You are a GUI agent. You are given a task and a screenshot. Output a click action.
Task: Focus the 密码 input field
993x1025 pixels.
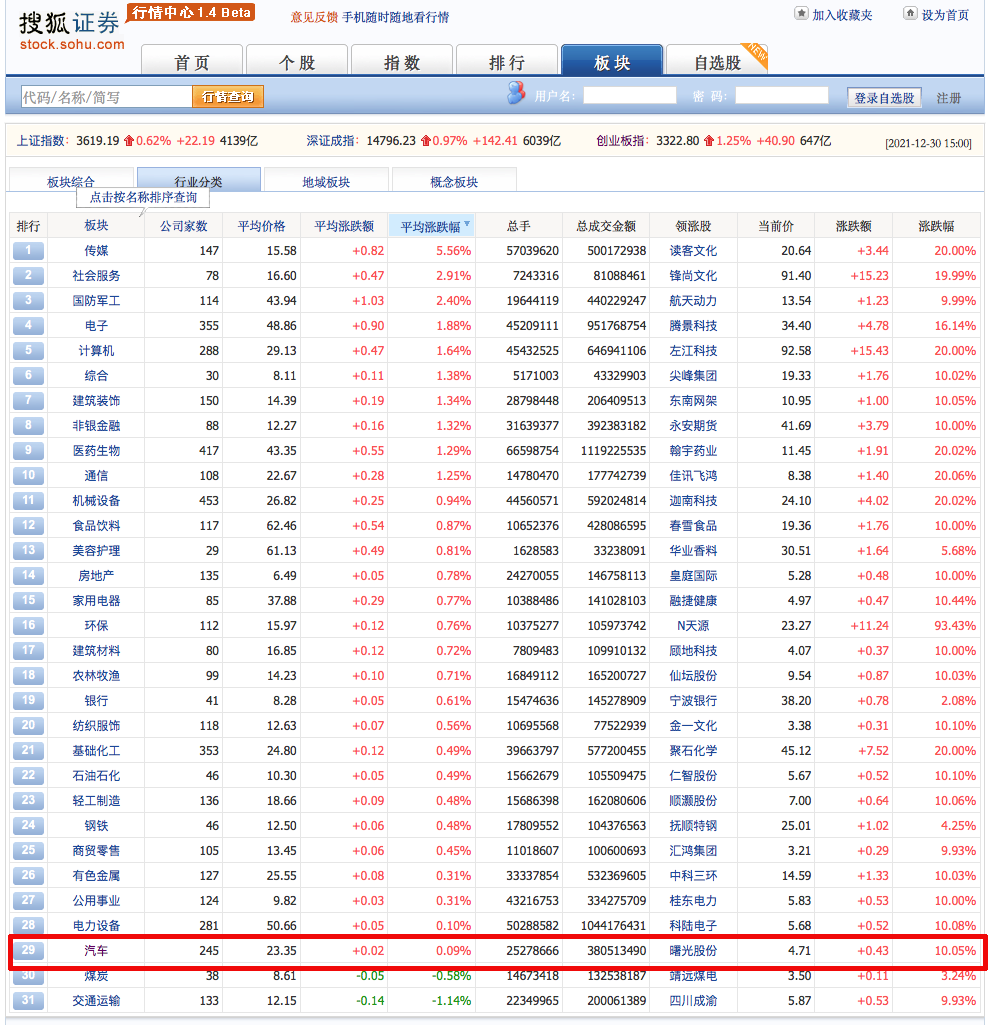[x=782, y=95]
